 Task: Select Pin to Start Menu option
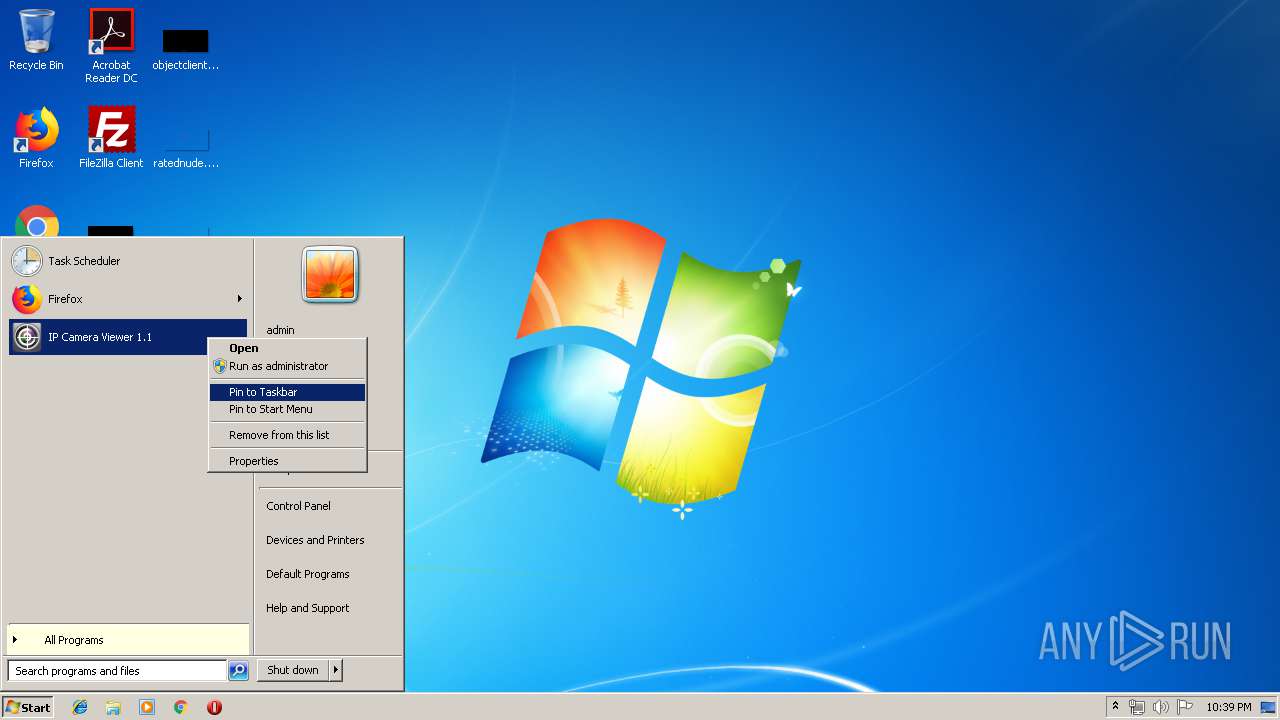click(x=287, y=409)
